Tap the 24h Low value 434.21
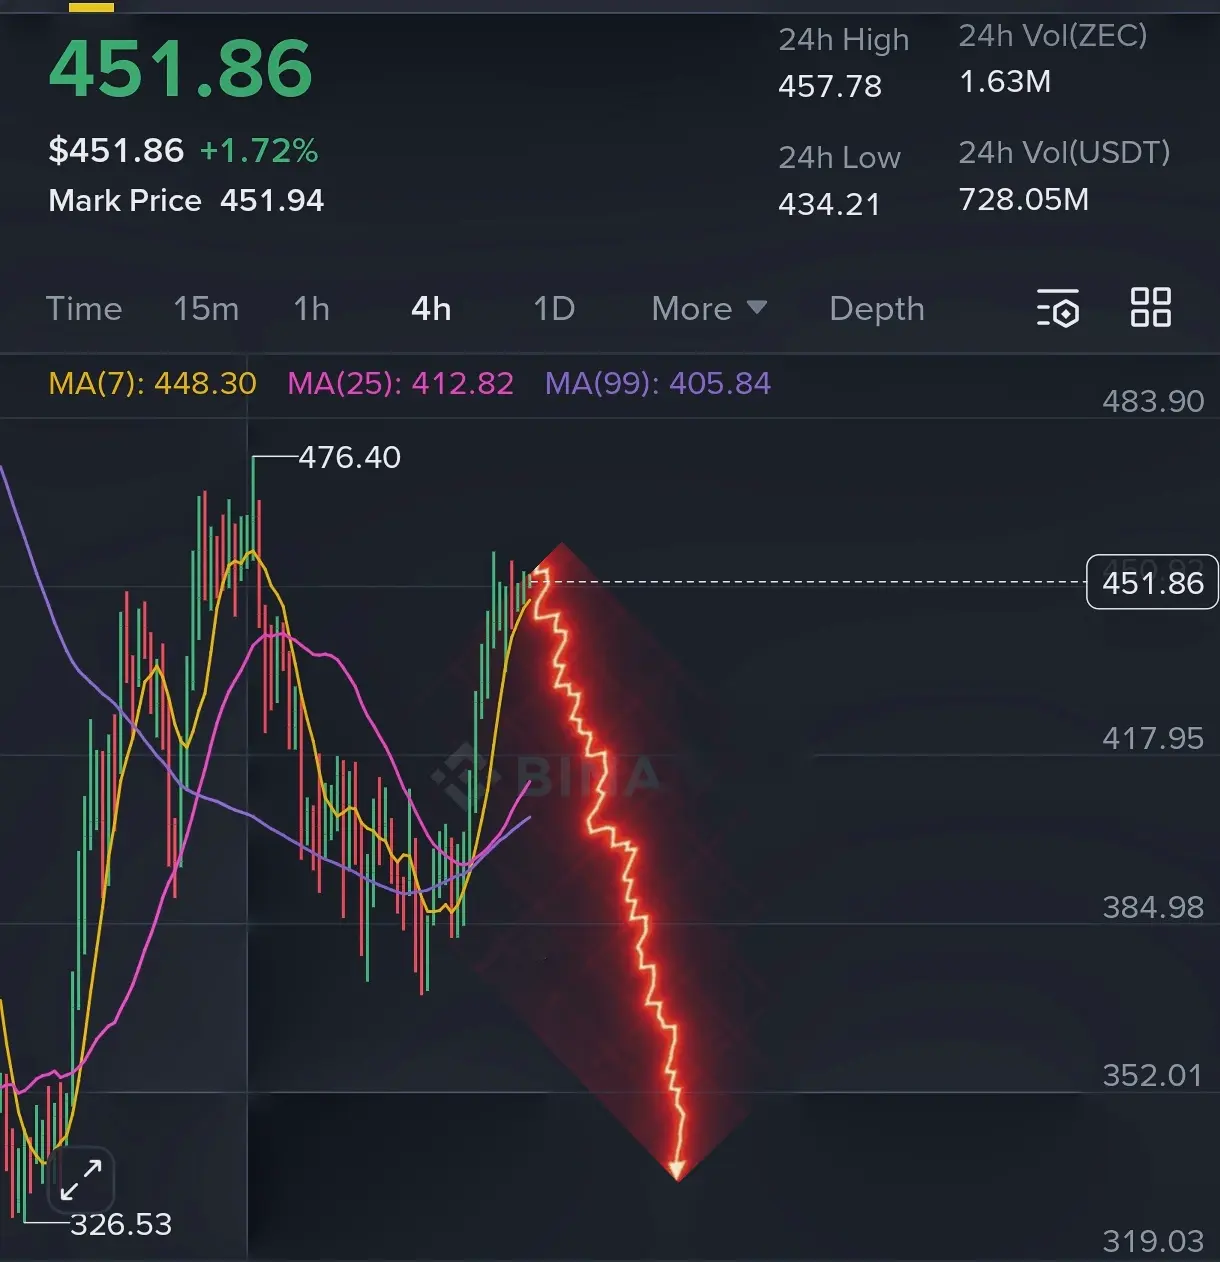This screenshot has width=1220, height=1262. click(x=829, y=204)
